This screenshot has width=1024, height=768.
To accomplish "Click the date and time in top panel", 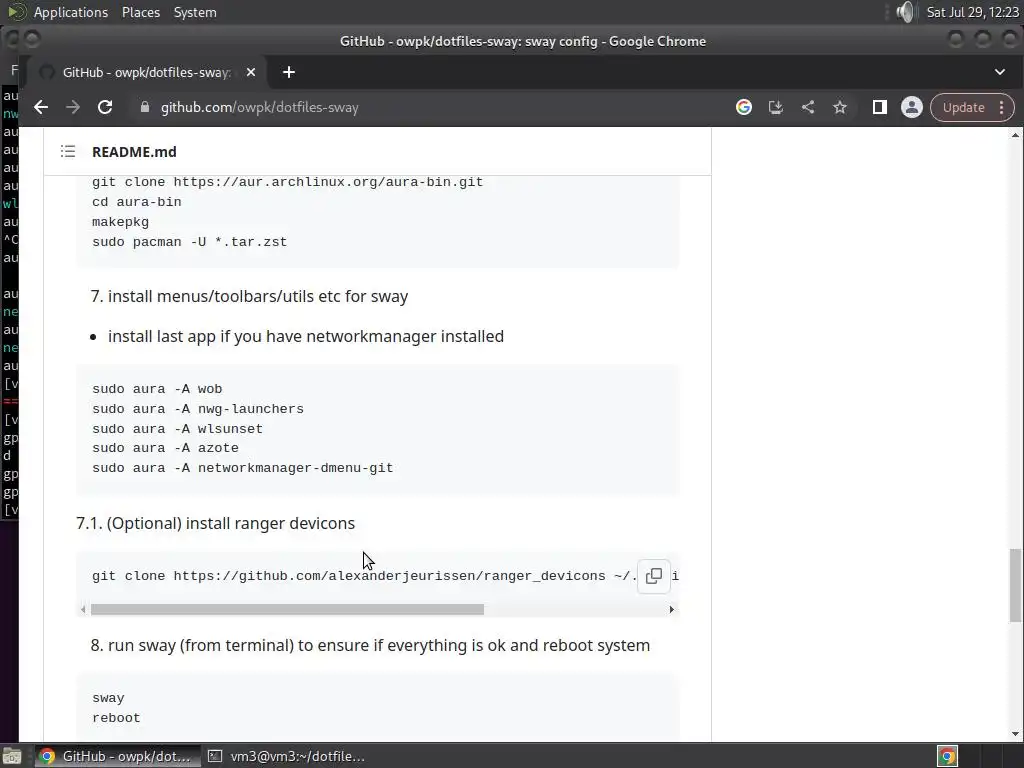I will 972,12.
